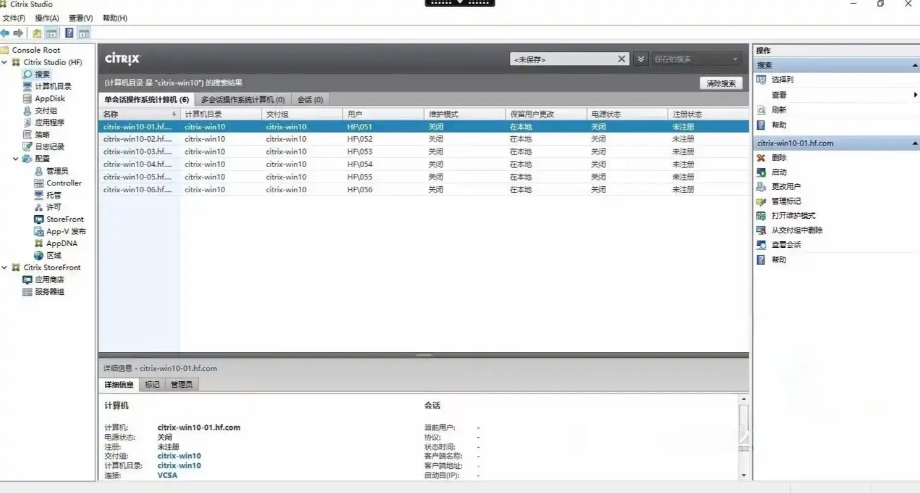The height and width of the screenshot is (493, 920).
Task: Sort by the 电源状态 column header
Action: [627, 114]
